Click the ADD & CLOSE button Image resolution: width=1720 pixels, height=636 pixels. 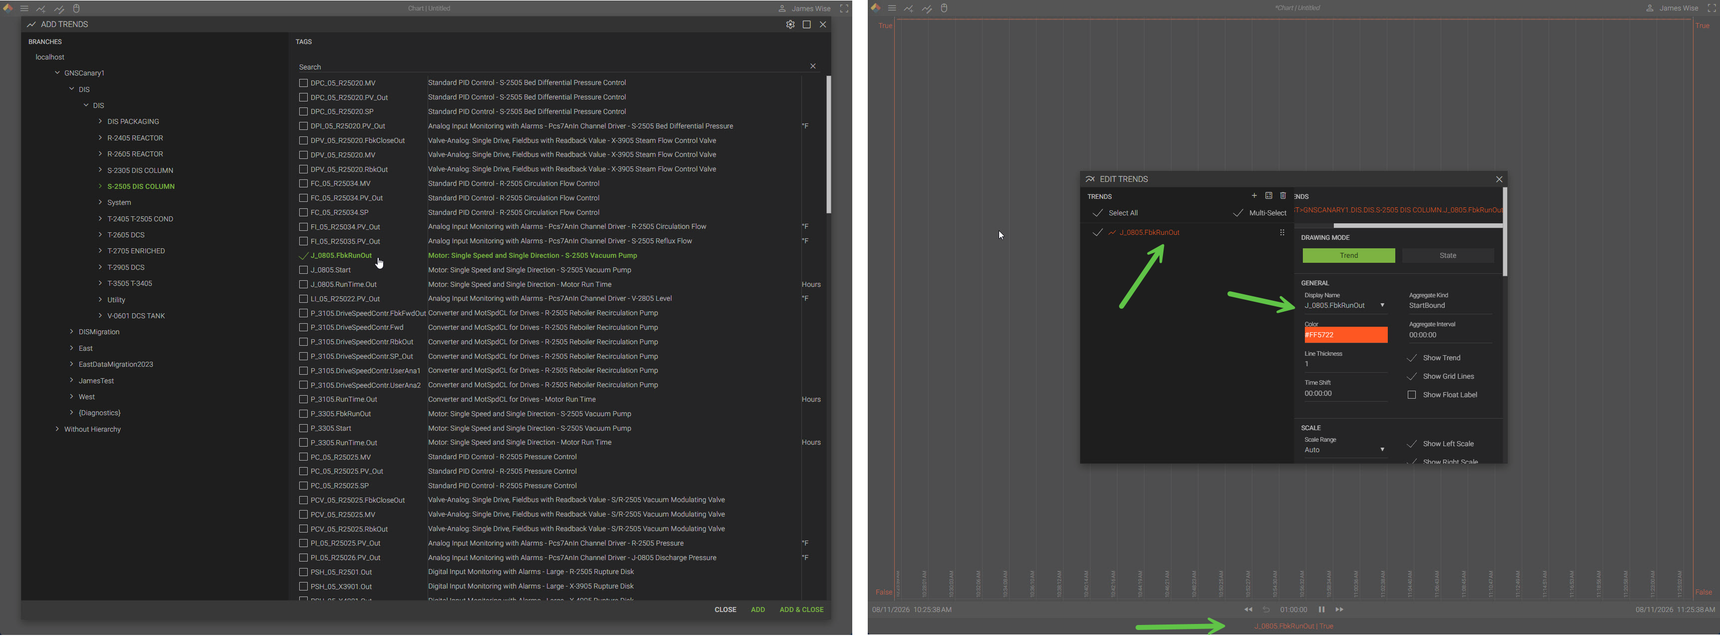point(802,610)
